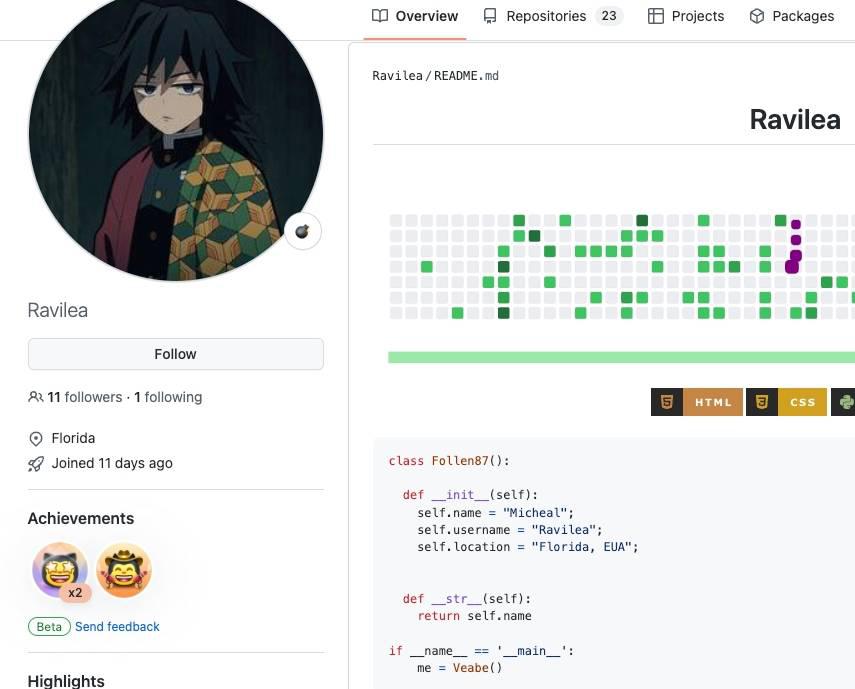The width and height of the screenshot is (855, 689).
Task: Select the 'self.username = "Ravilea";' code line
Action: coord(510,530)
